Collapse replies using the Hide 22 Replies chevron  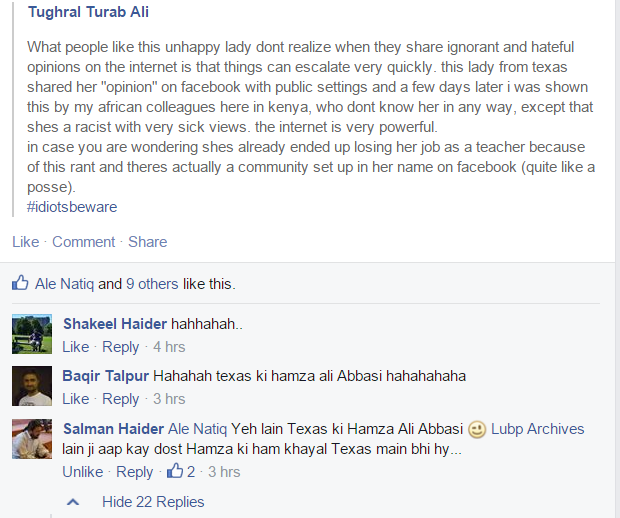coord(73,502)
